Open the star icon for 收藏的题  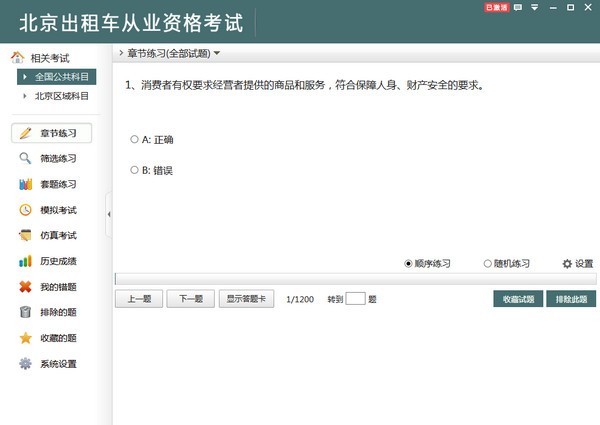tap(25, 338)
